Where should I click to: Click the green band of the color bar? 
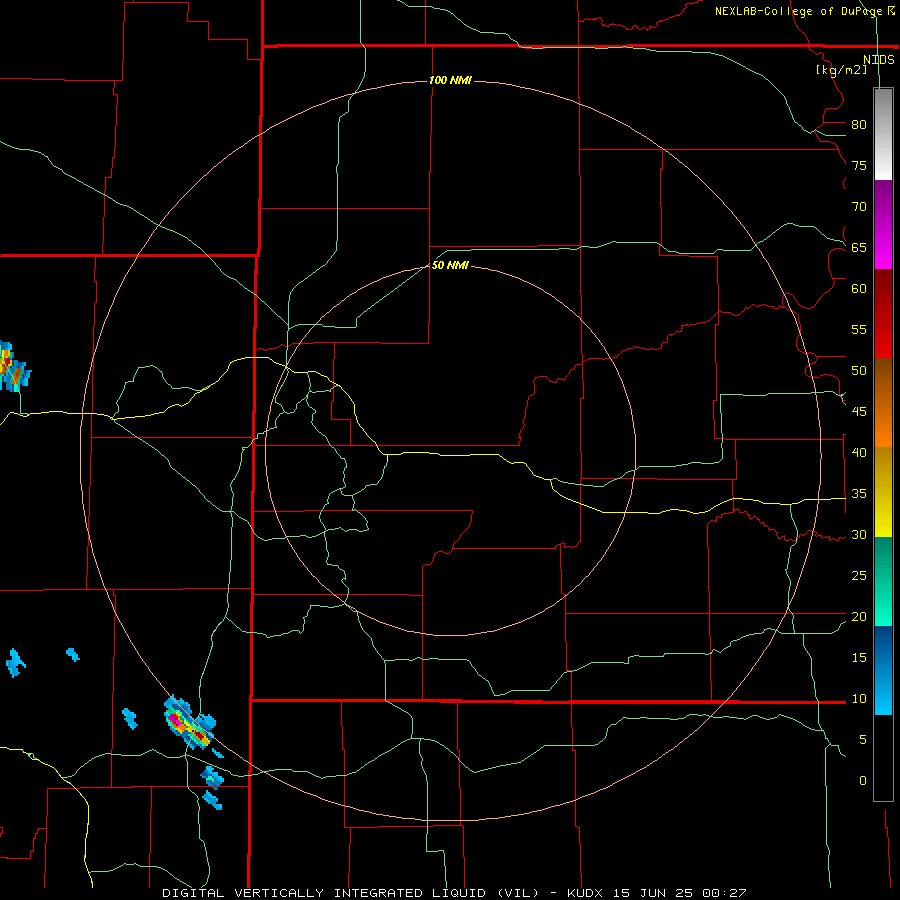click(x=883, y=581)
